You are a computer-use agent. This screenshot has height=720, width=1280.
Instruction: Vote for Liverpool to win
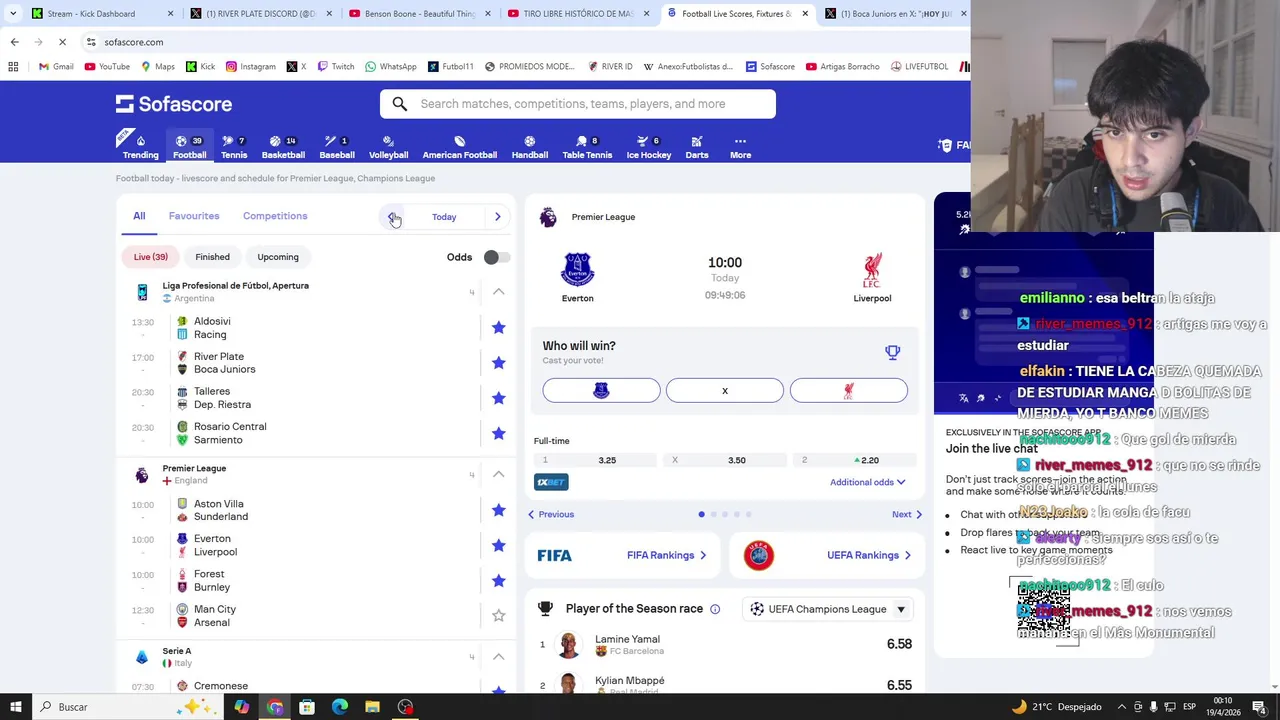[x=849, y=391]
